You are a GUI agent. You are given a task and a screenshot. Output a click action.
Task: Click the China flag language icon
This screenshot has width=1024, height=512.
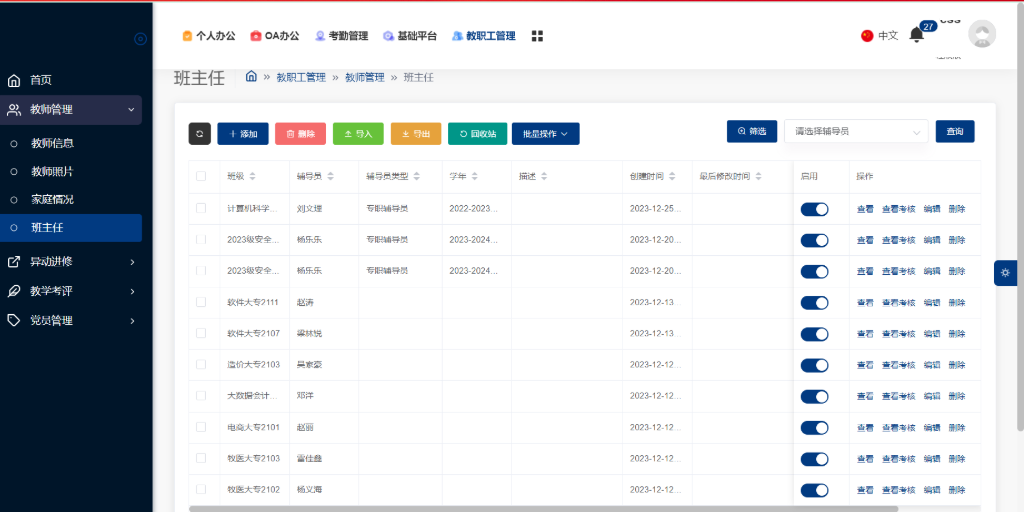coord(867,37)
